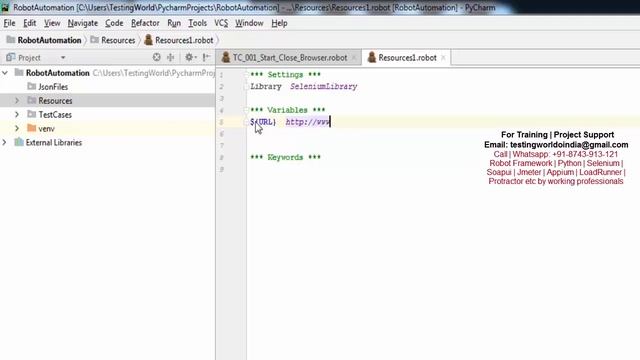Click the SeleniumLibrary text in editor
This screenshot has height=360, width=640.
[x=324, y=87]
